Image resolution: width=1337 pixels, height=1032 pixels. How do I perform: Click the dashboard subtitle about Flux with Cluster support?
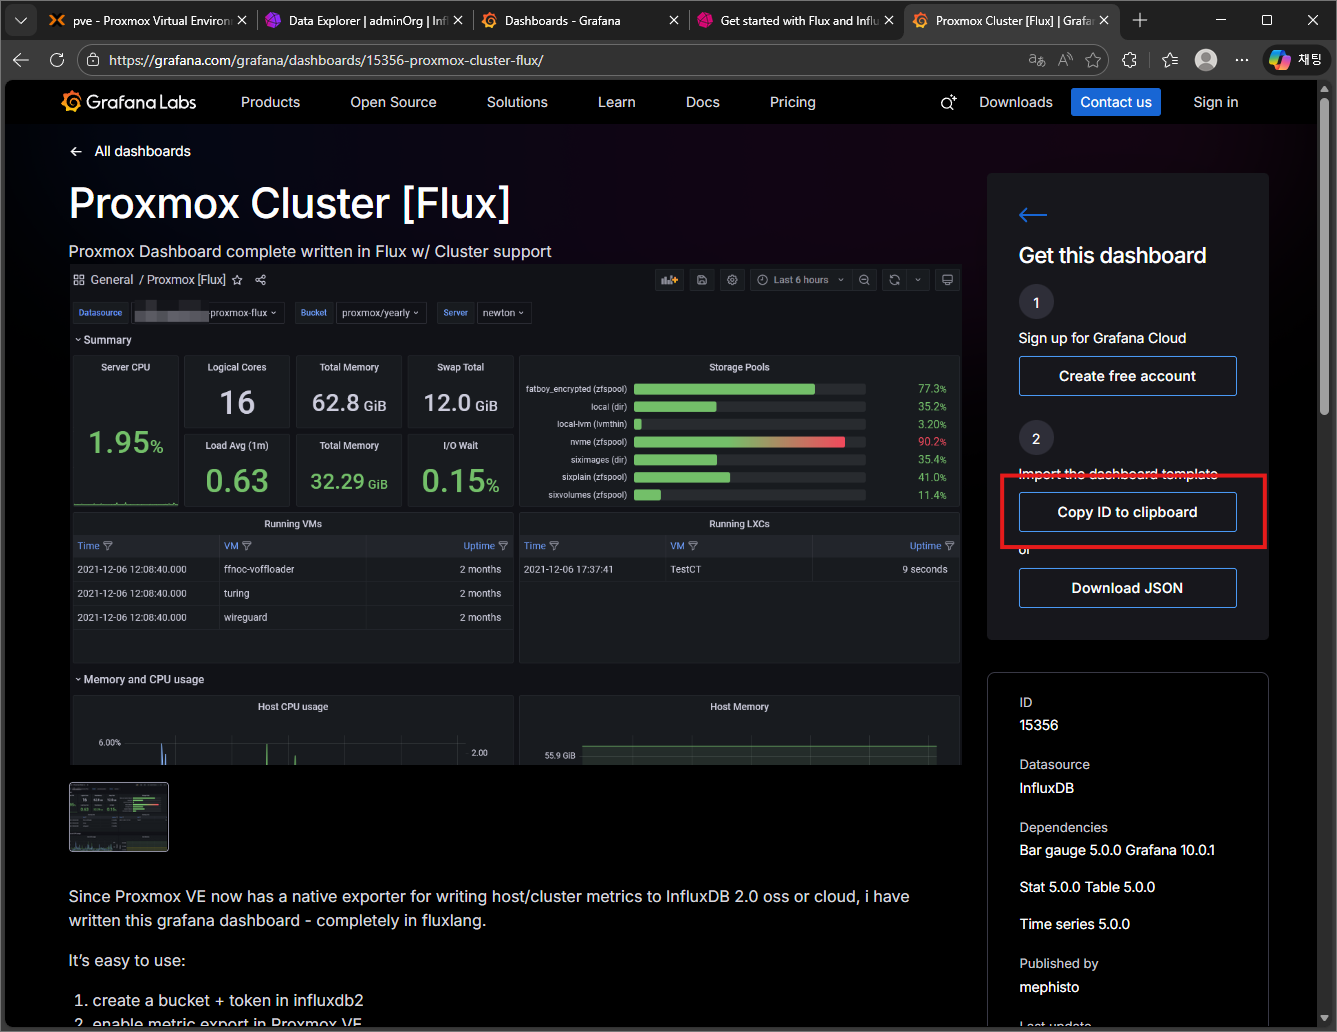coord(310,251)
